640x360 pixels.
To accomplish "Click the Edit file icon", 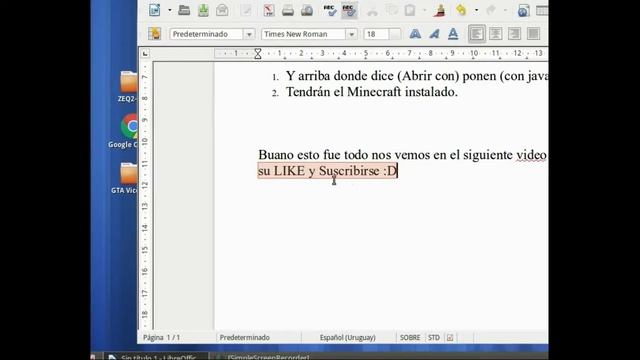I will [246, 10].
